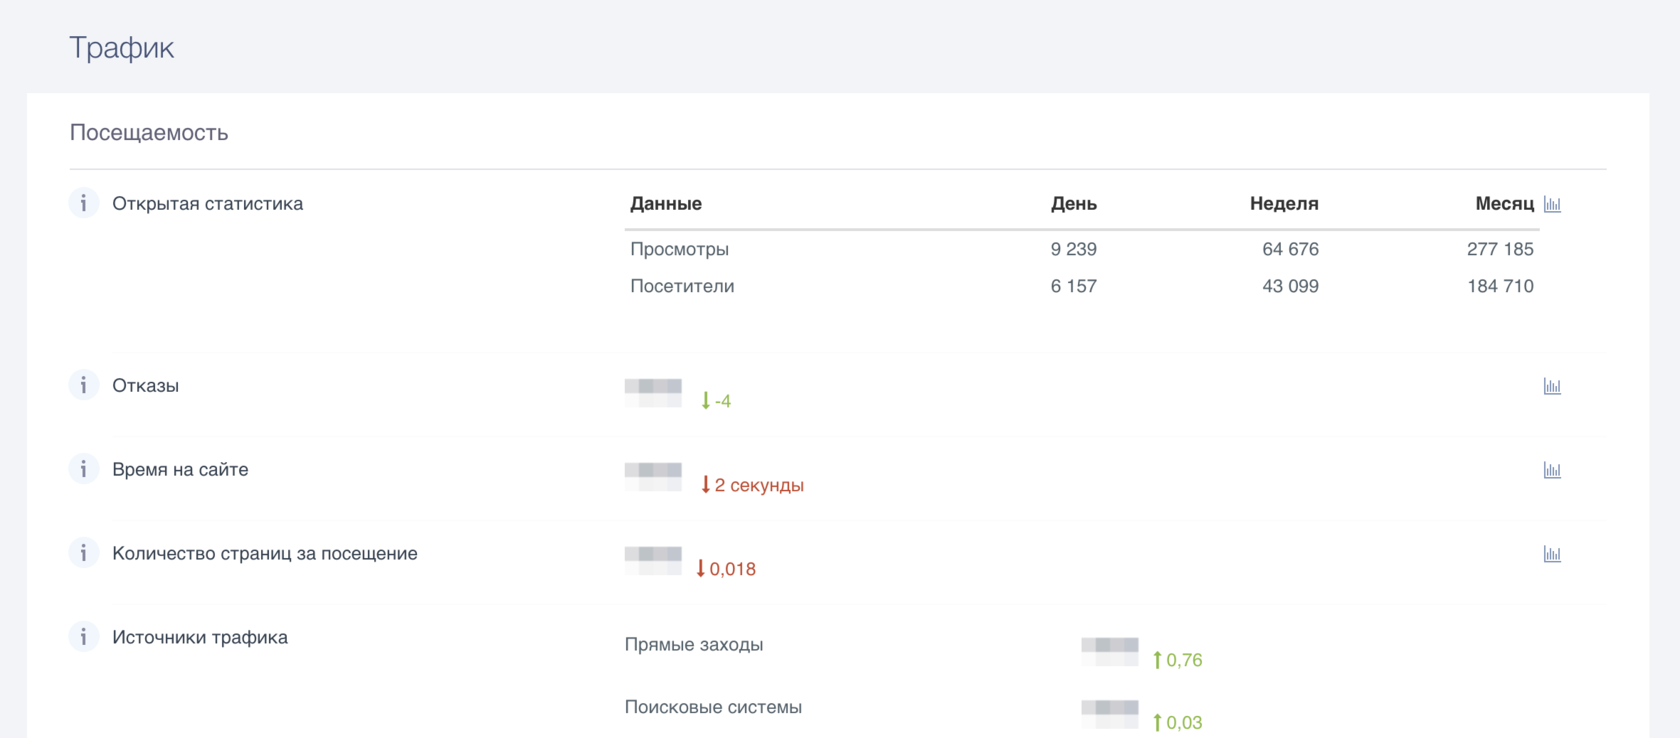This screenshot has width=1680, height=738.
Task: Select the Просмотры row label
Action: 679,249
